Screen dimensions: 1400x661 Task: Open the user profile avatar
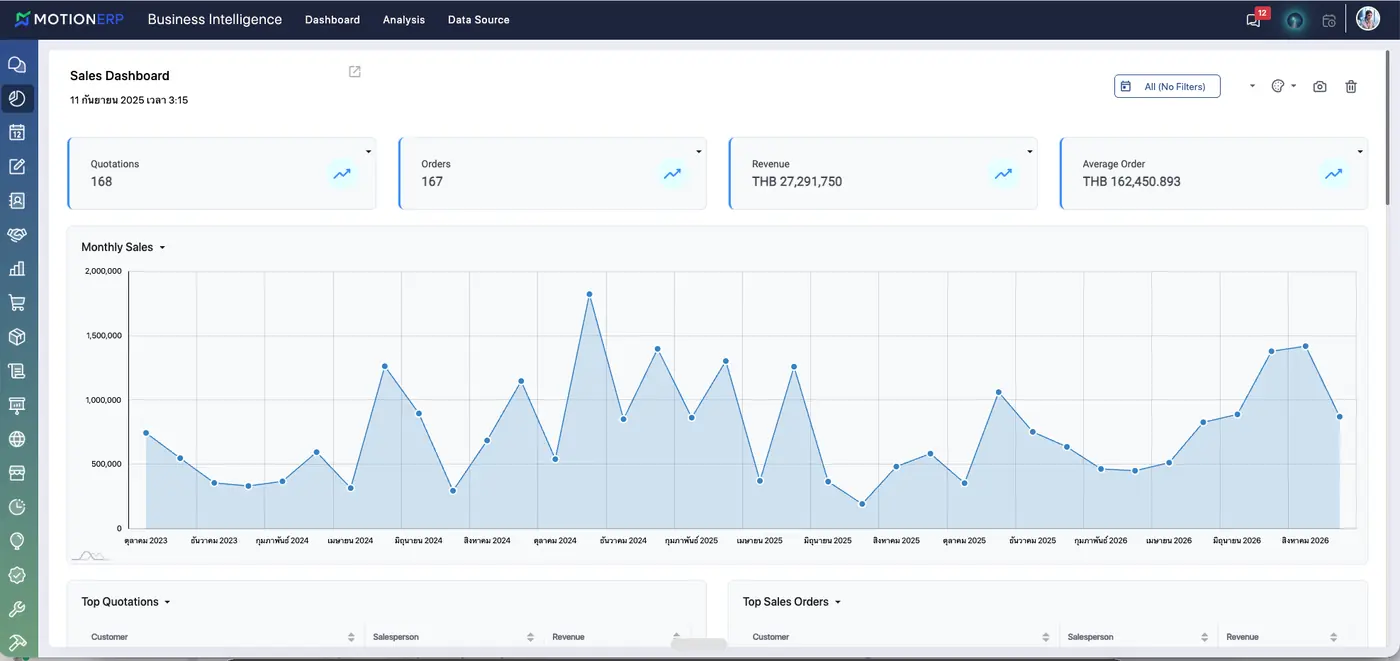pos(1367,19)
